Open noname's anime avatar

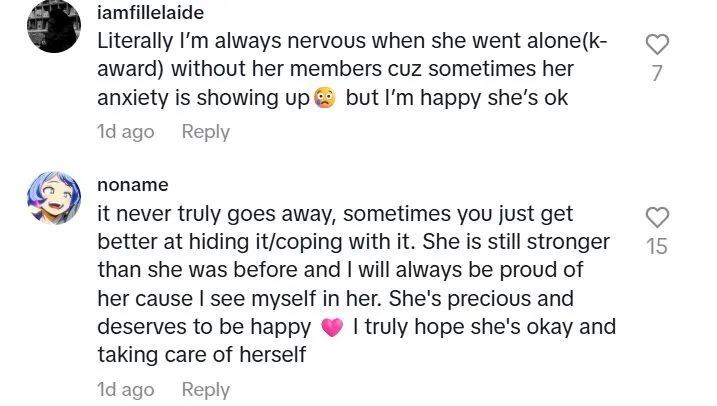coord(52,198)
